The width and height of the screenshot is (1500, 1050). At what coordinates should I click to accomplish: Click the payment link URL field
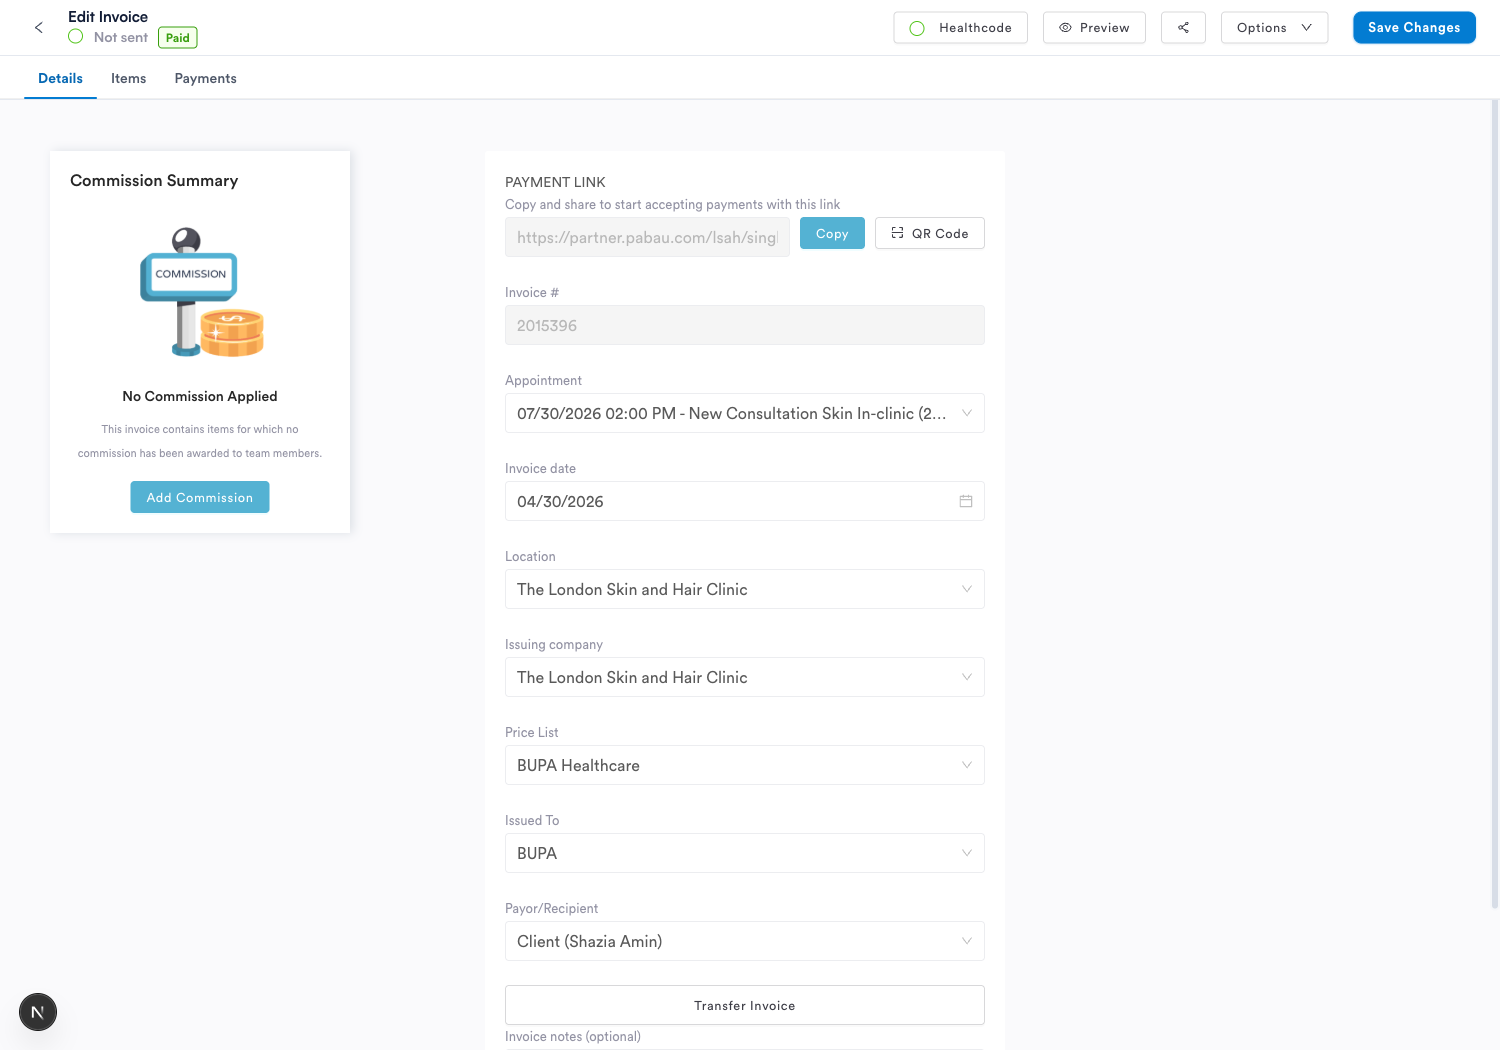[647, 237]
